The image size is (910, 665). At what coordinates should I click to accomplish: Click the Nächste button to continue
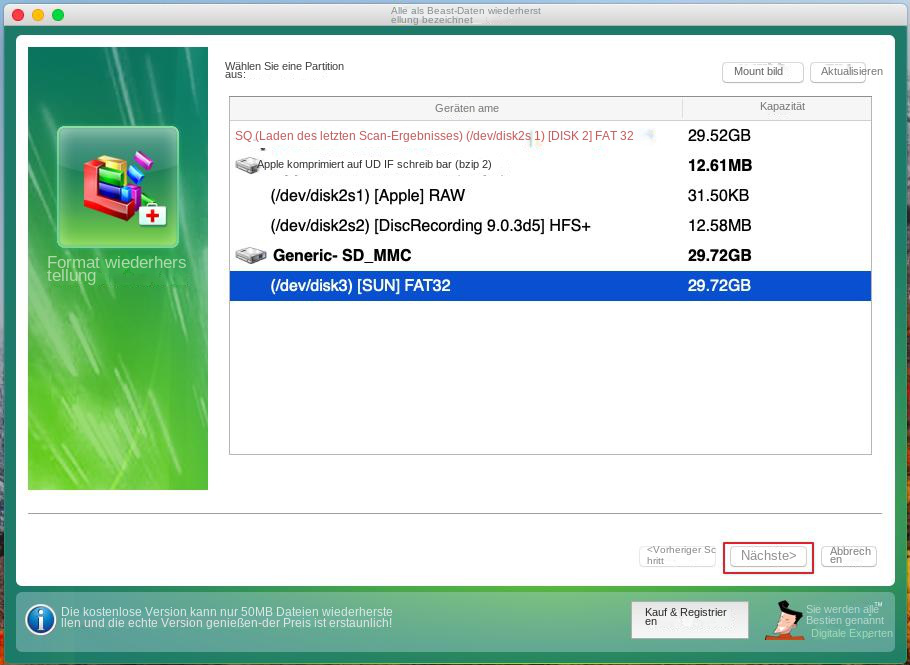coord(767,555)
